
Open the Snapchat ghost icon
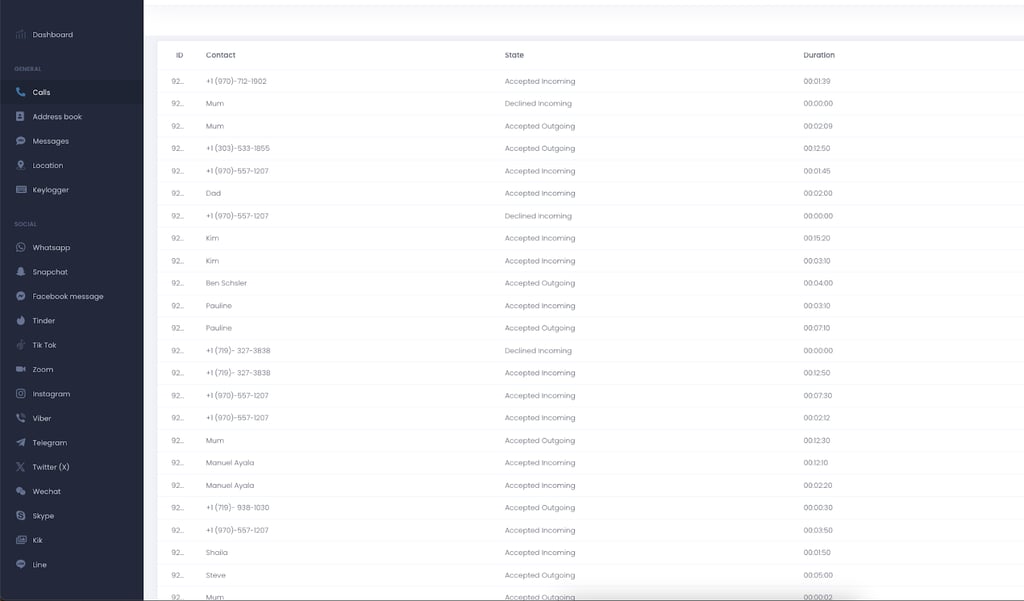click(21, 272)
